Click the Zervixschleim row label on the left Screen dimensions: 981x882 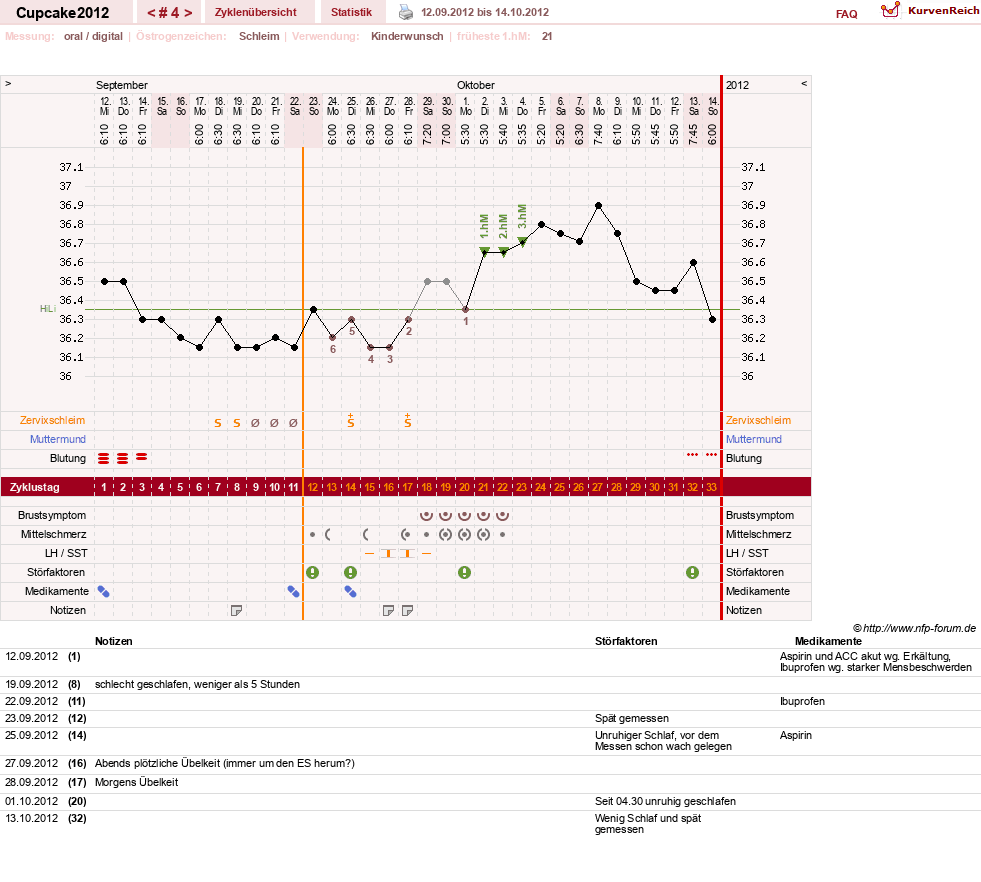point(52,420)
